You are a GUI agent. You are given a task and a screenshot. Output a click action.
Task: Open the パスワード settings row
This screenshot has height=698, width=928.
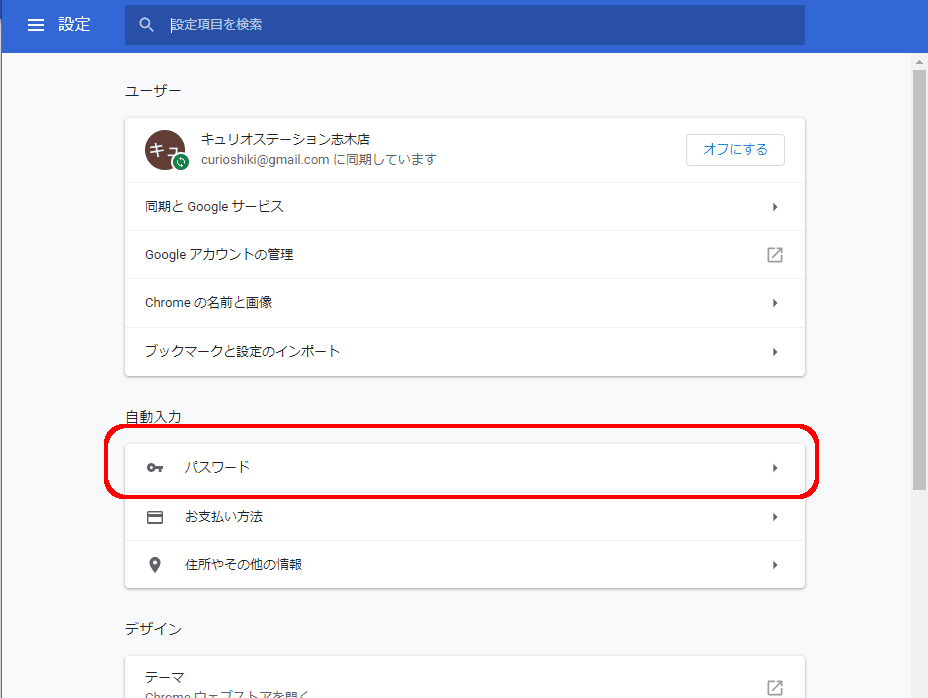click(x=465, y=468)
